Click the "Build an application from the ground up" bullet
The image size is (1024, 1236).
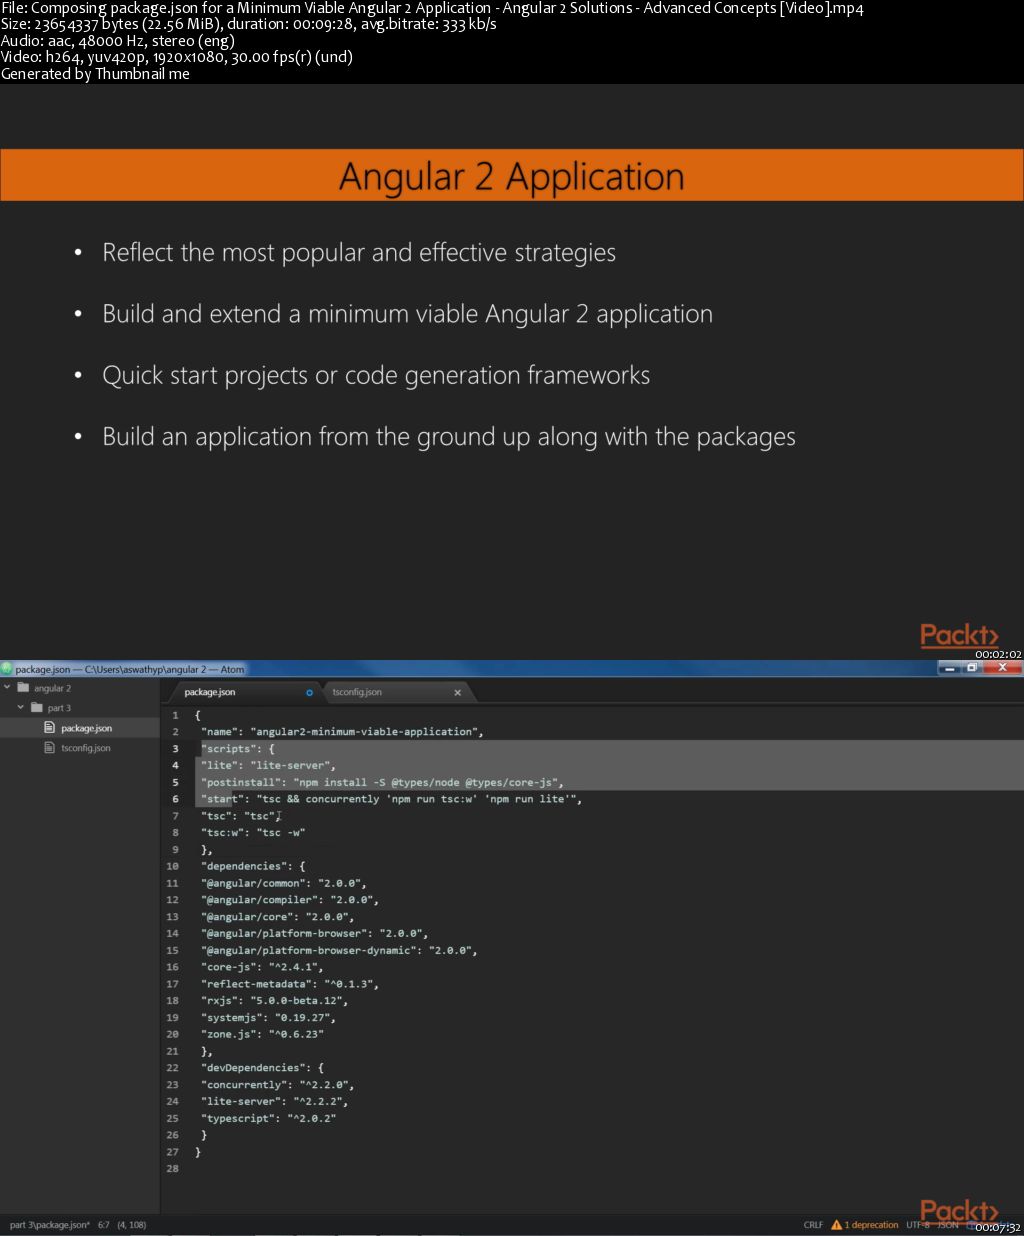(449, 437)
